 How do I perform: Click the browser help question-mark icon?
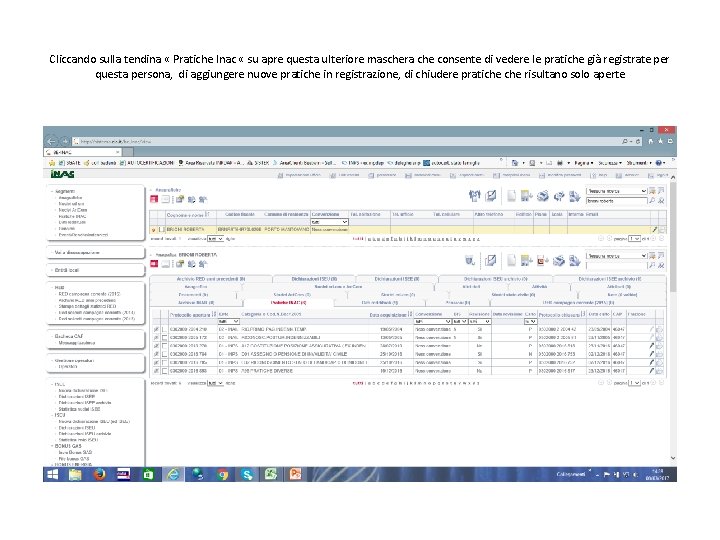(x=658, y=163)
